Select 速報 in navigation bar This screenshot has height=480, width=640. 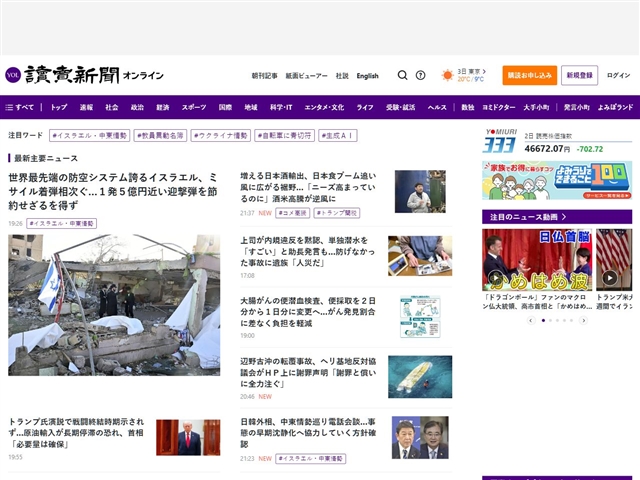click(x=86, y=107)
